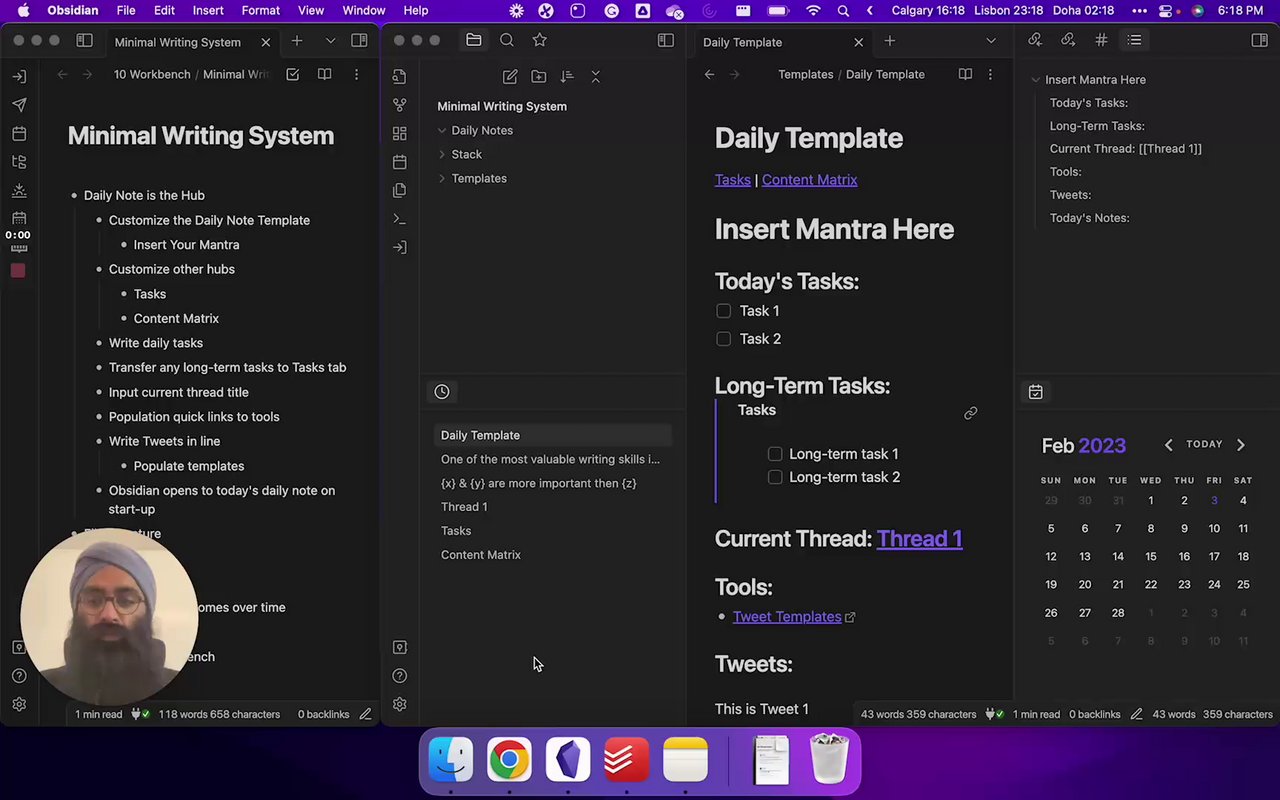Open the Insert menu
1280x800 pixels.
point(208,10)
